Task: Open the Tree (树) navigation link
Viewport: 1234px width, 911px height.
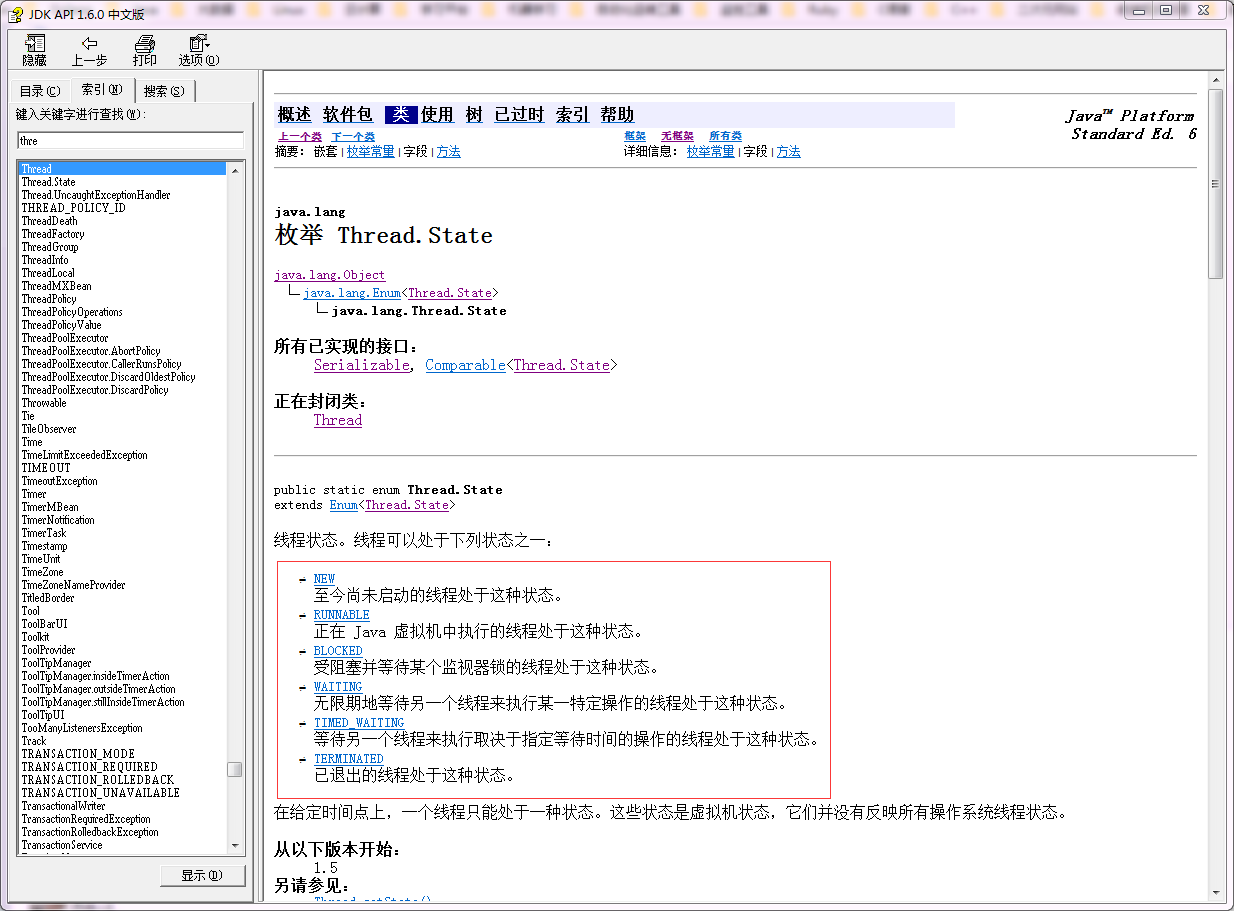Action: coord(474,114)
